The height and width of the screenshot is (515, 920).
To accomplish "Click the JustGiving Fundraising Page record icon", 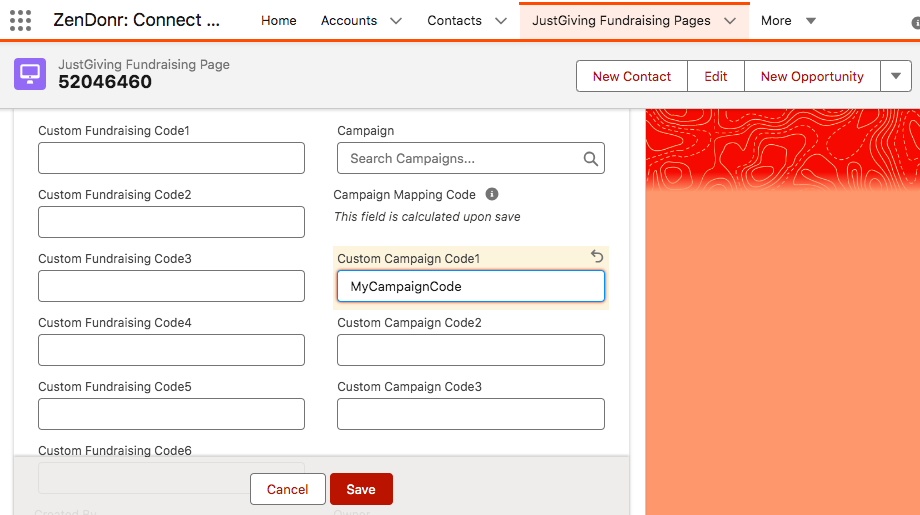I will coord(30,74).
